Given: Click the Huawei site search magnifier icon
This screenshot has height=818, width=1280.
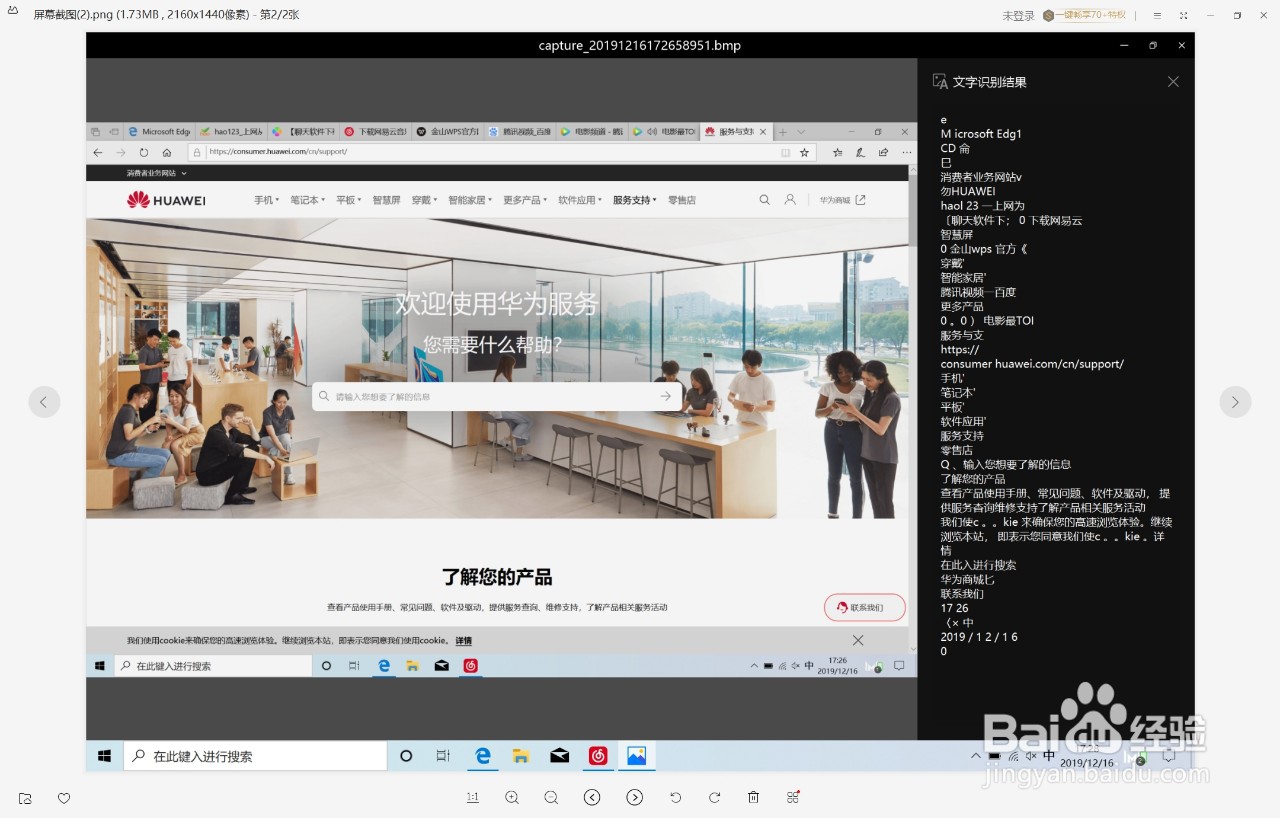Looking at the screenshot, I should click(x=764, y=200).
